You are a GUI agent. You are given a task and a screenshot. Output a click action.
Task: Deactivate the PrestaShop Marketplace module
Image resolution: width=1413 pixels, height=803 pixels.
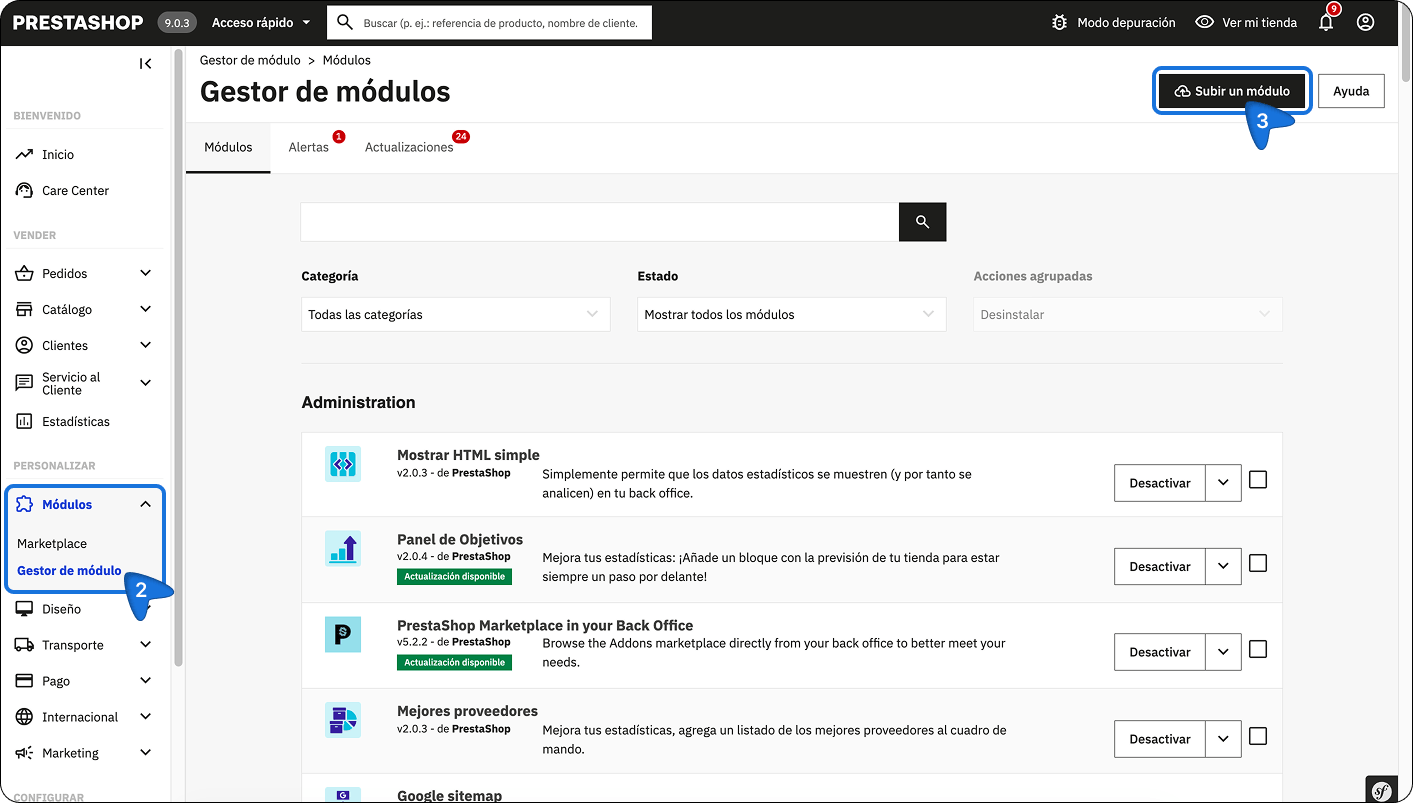[1160, 652]
